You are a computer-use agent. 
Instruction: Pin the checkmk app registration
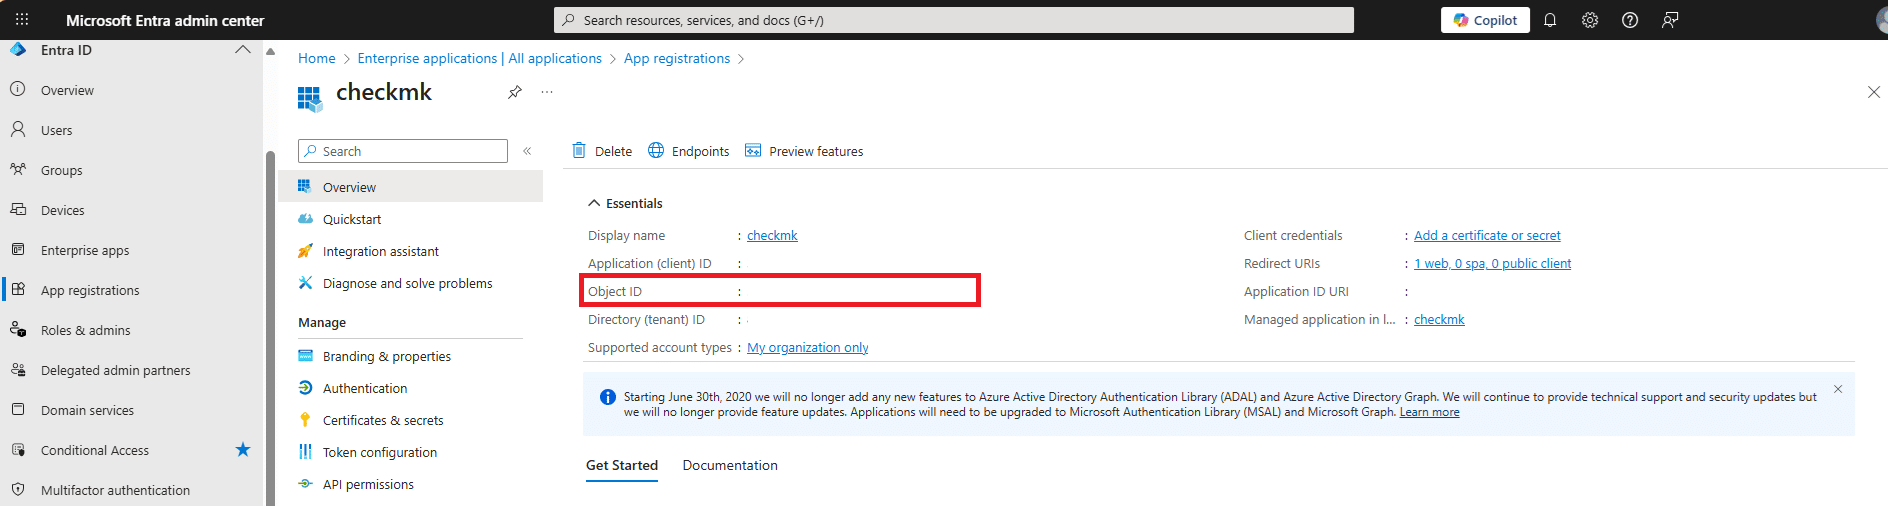pos(514,92)
